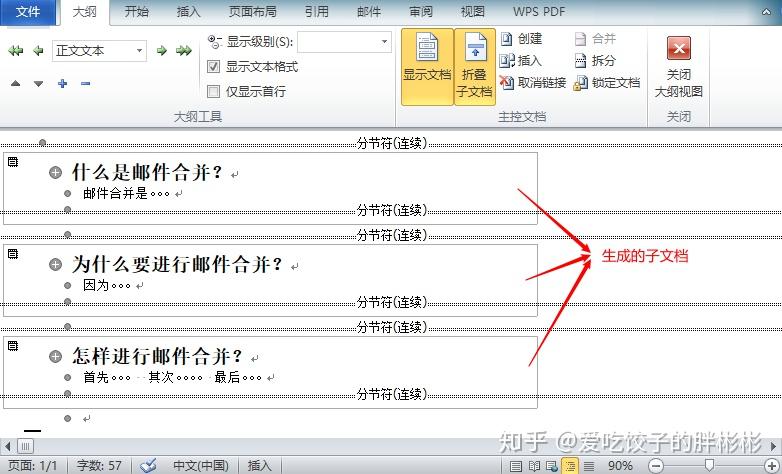The image size is (782, 474).
Task: Switch to the 审阅 tab
Action: pyautogui.click(x=420, y=12)
